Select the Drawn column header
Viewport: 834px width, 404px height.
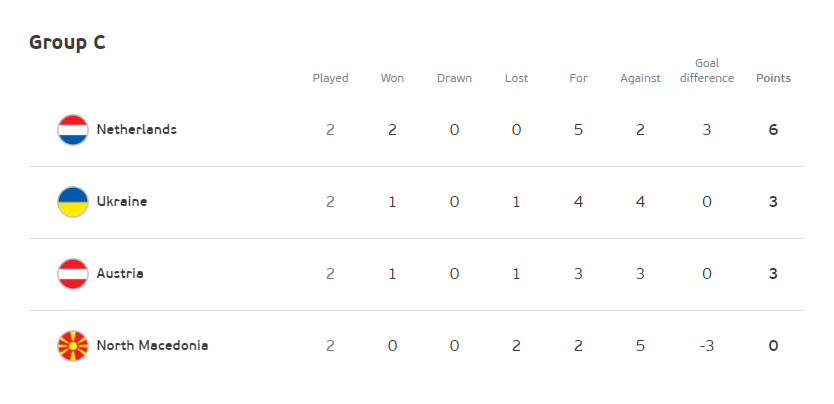(454, 78)
